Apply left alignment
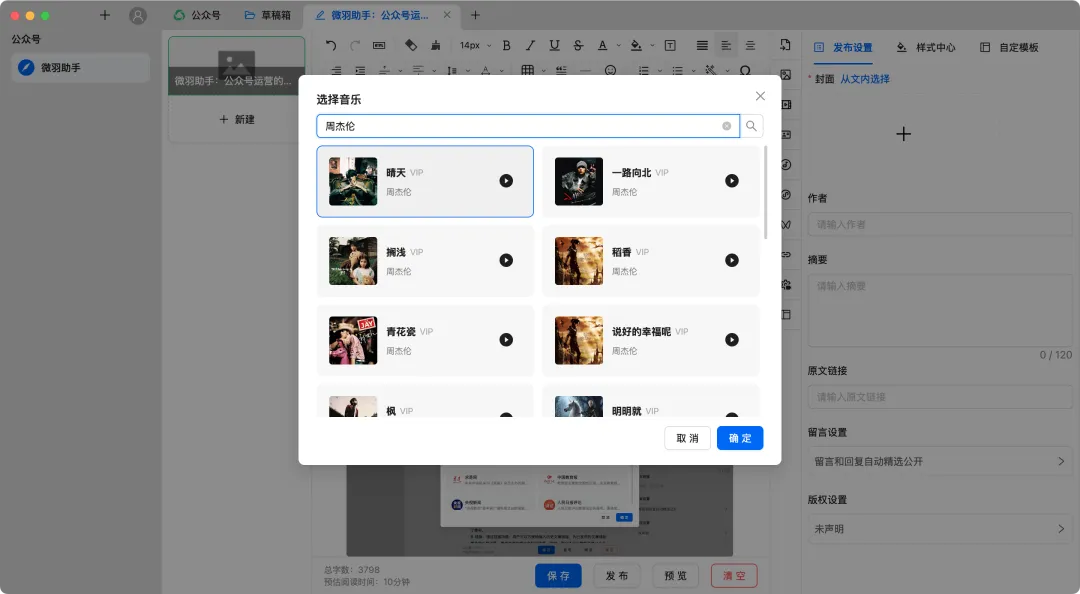 tap(726, 45)
